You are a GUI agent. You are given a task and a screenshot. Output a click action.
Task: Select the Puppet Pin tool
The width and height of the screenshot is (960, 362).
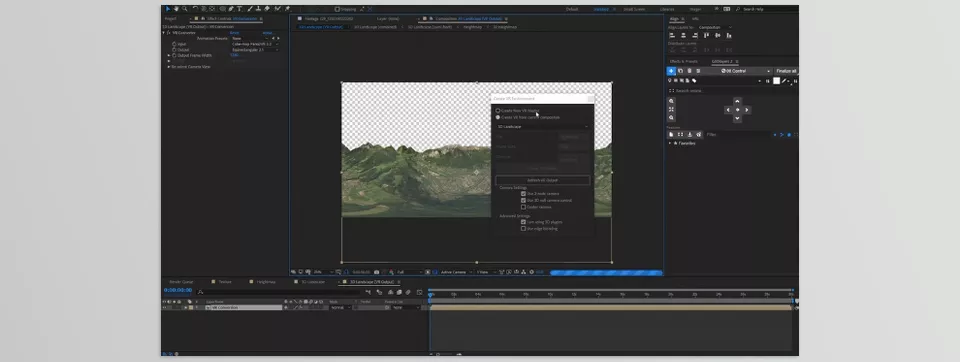pos(287,9)
